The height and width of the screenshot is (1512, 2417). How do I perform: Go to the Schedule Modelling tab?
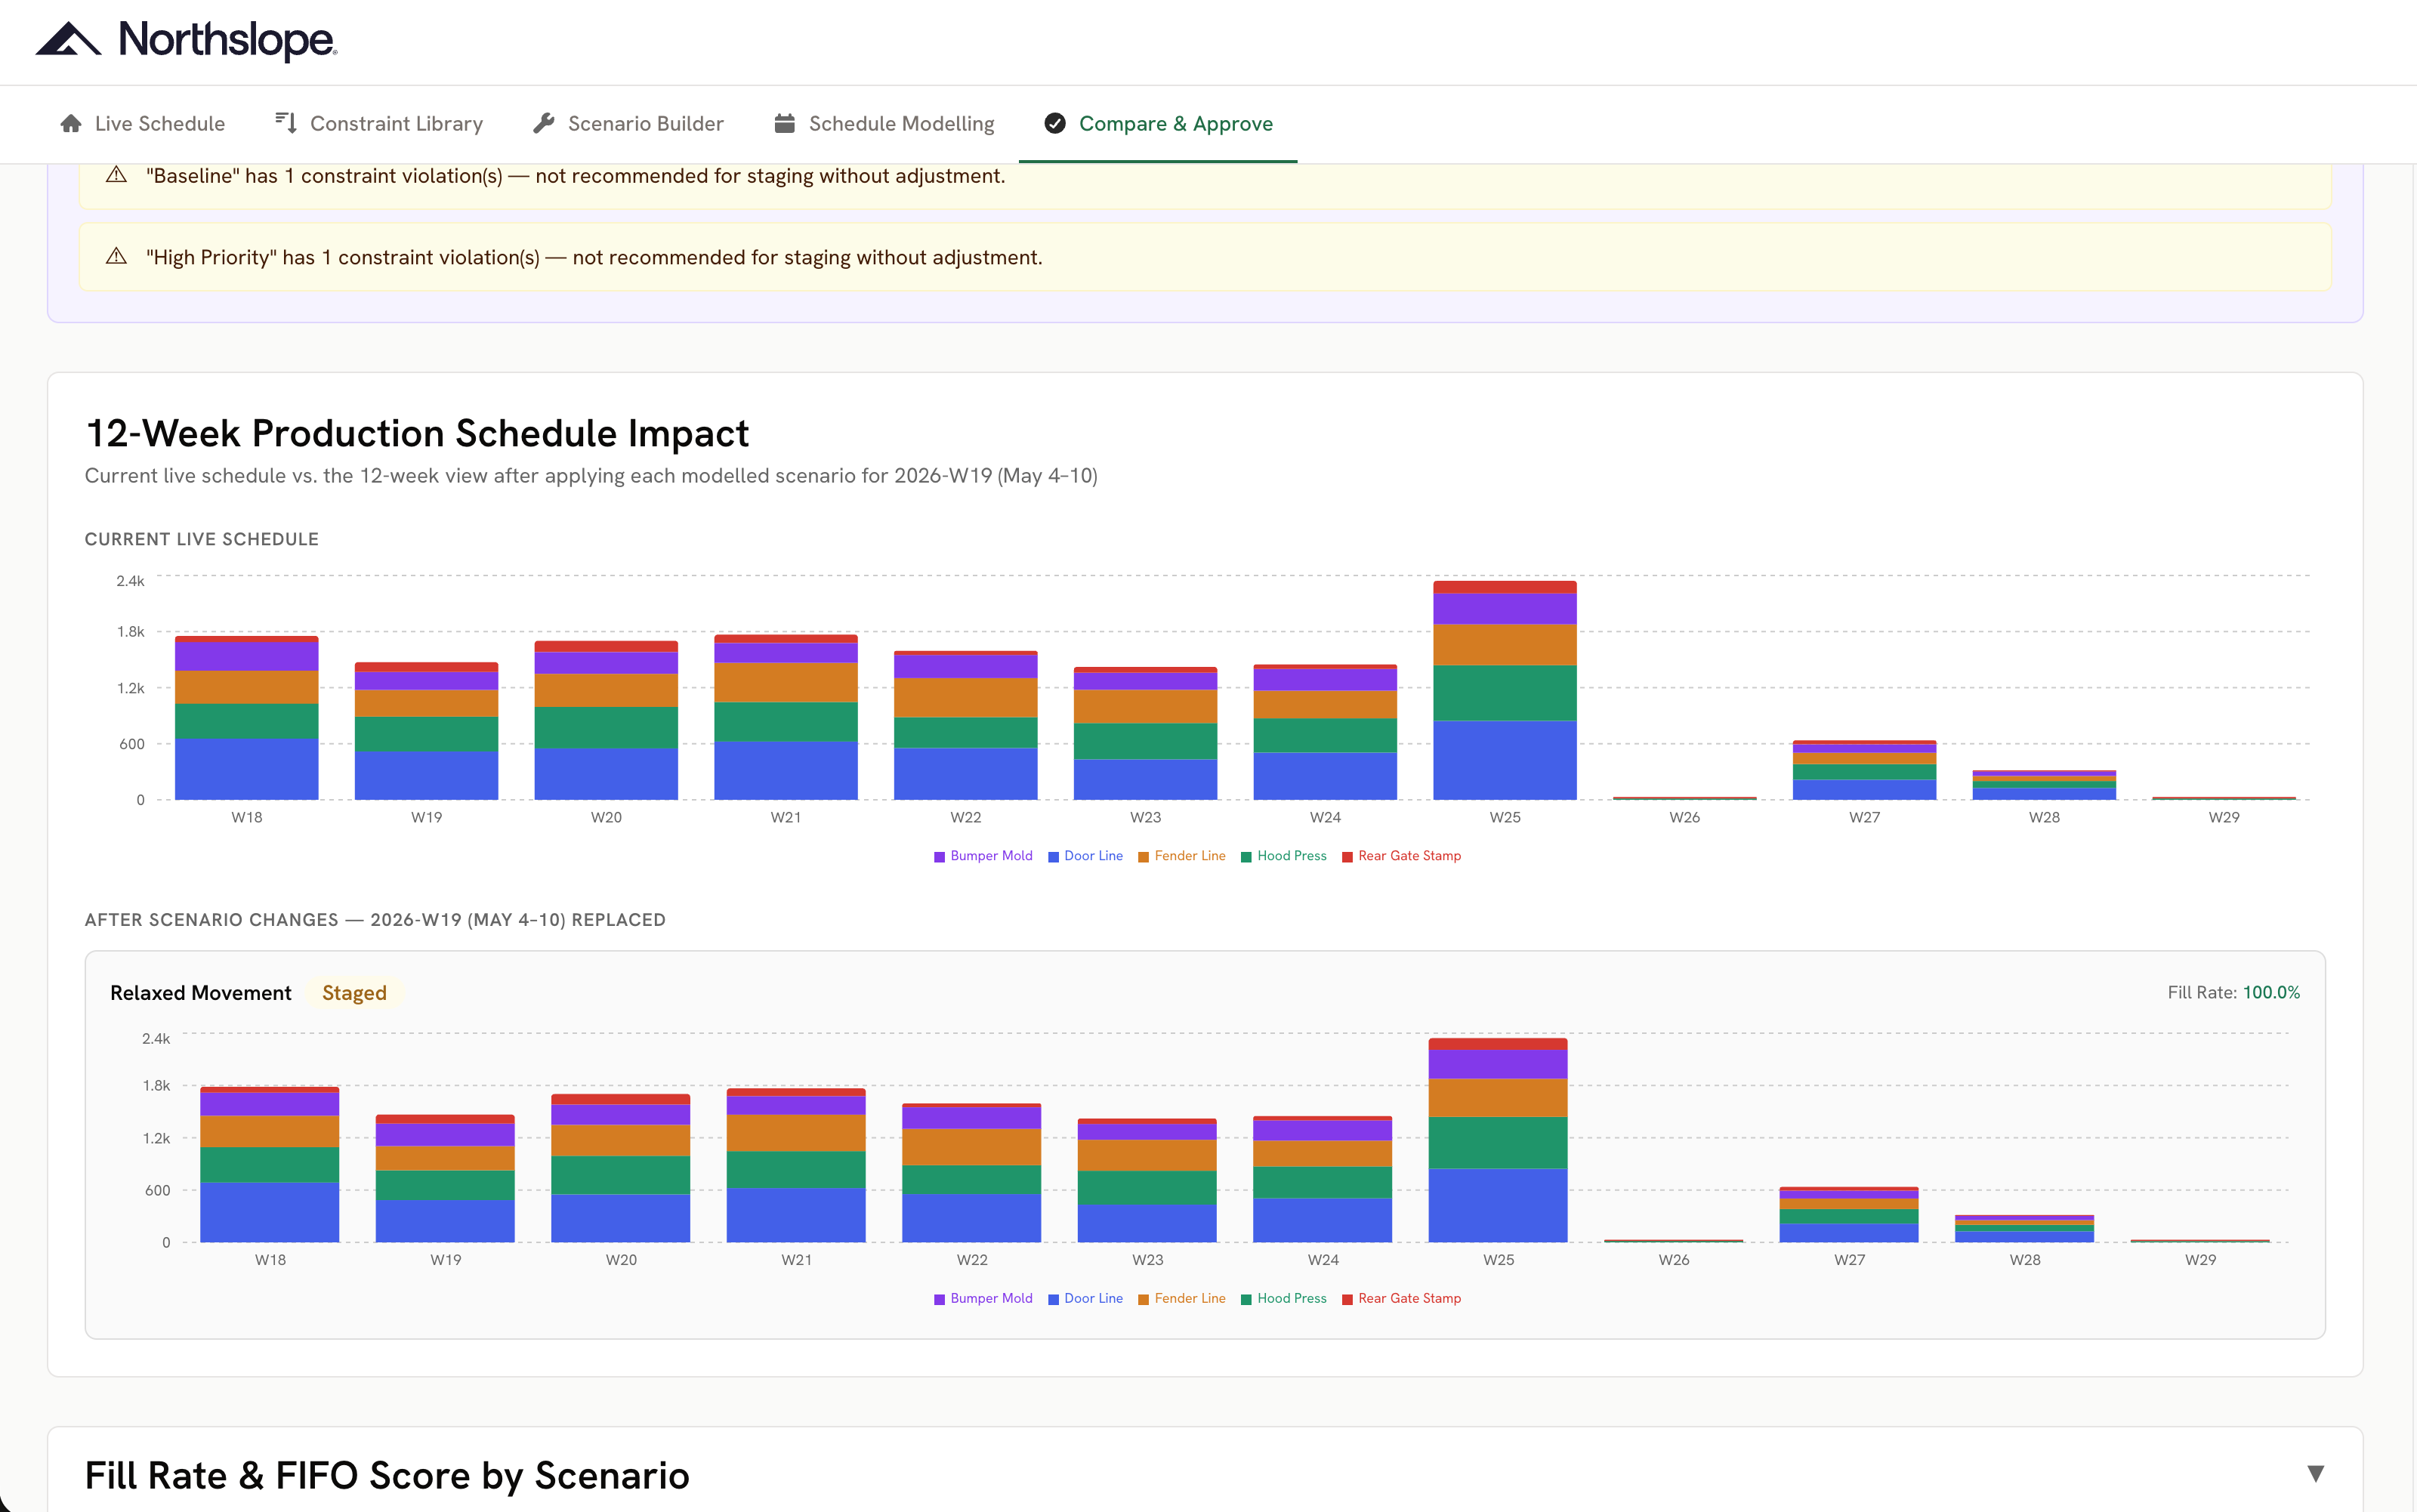(x=884, y=124)
